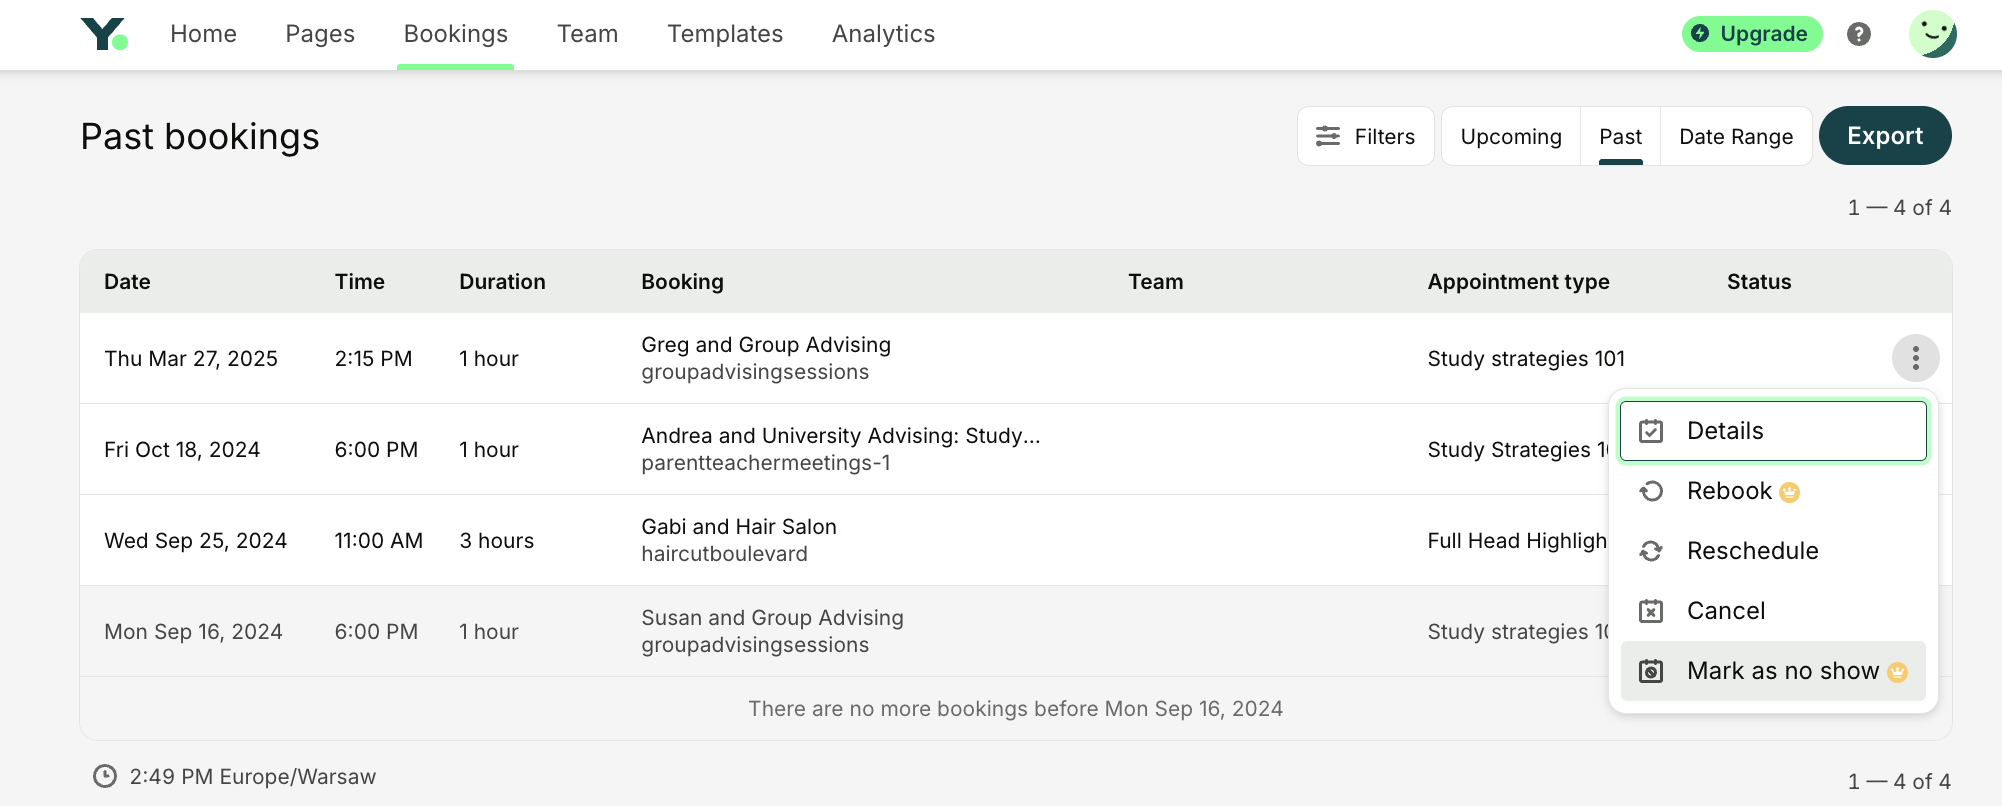Image resolution: width=2002 pixels, height=806 pixels.
Task: Click the calendar-check icon beside Details
Action: click(x=1651, y=430)
